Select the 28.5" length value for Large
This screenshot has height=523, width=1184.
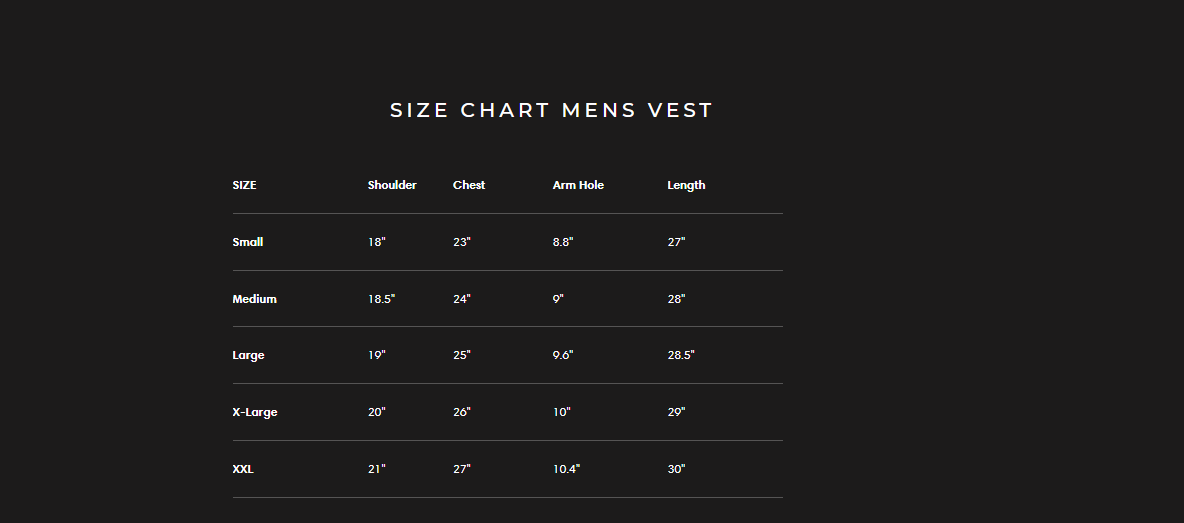pos(681,355)
